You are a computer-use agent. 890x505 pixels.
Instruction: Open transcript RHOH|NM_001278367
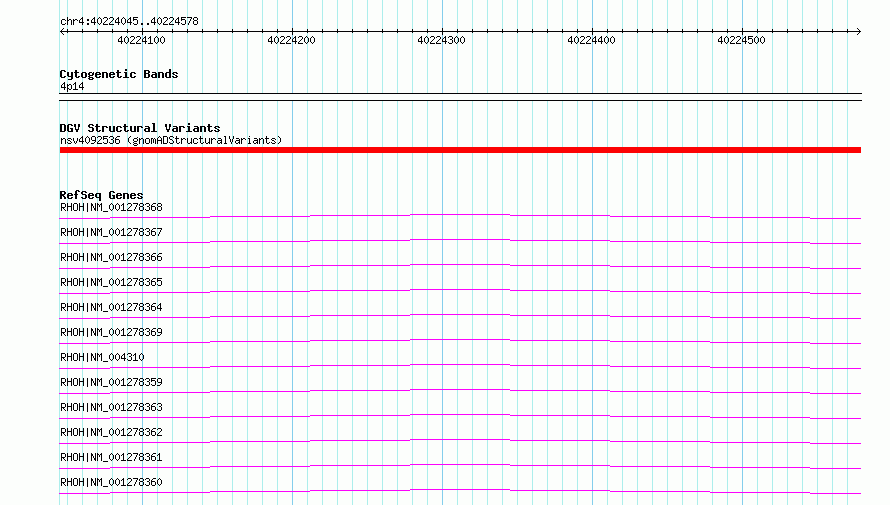[x=111, y=233]
